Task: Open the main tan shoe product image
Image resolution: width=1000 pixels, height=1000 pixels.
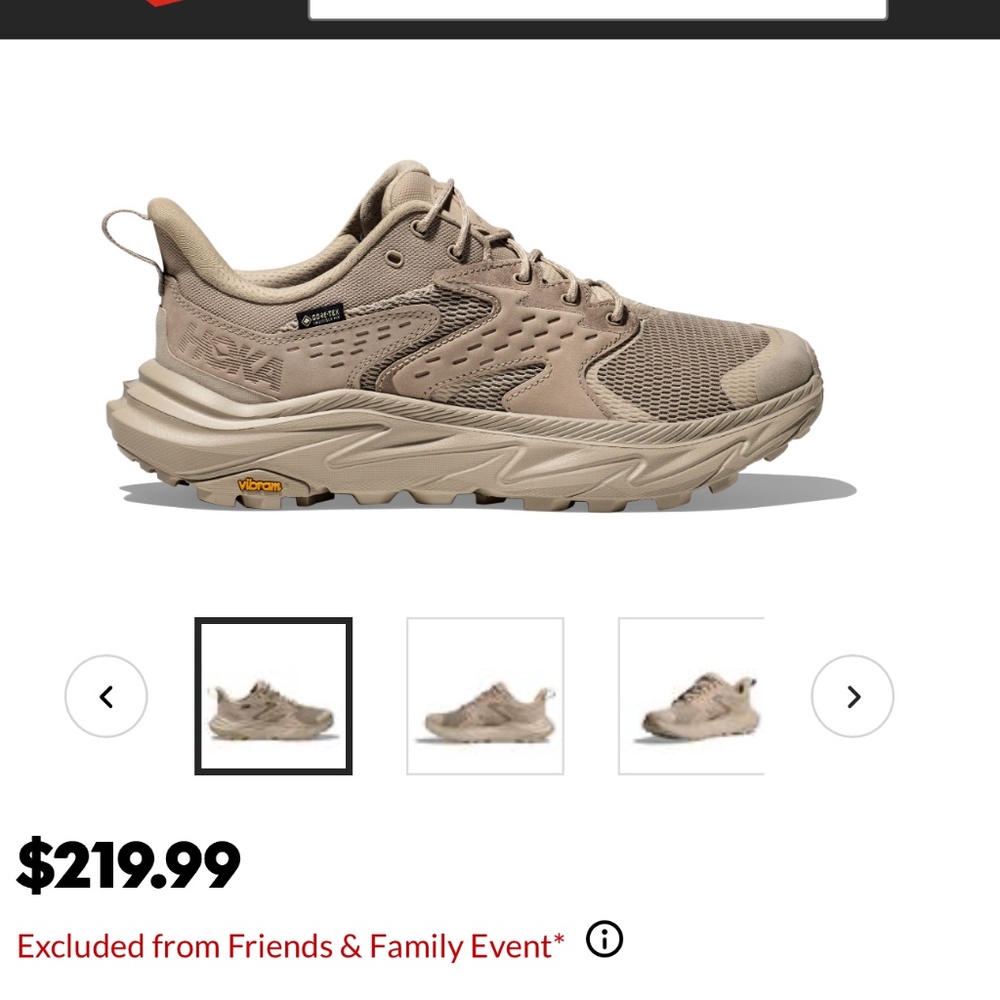Action: 464,335
